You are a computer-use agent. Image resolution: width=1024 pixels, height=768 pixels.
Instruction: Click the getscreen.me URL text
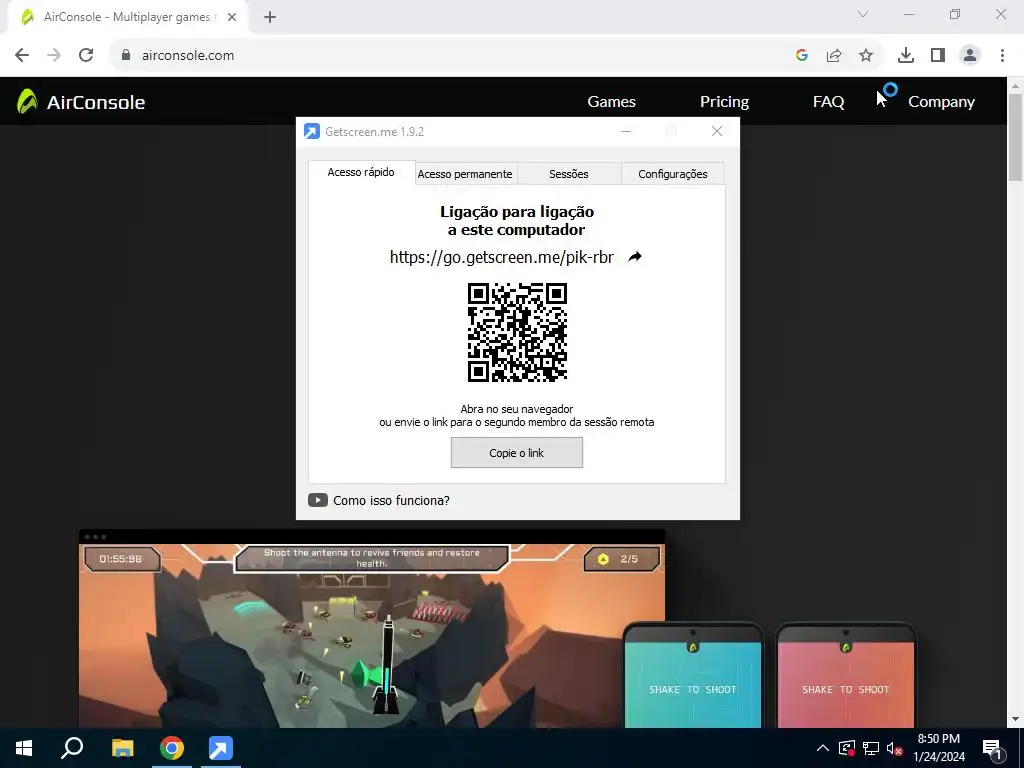coord(502,257)
